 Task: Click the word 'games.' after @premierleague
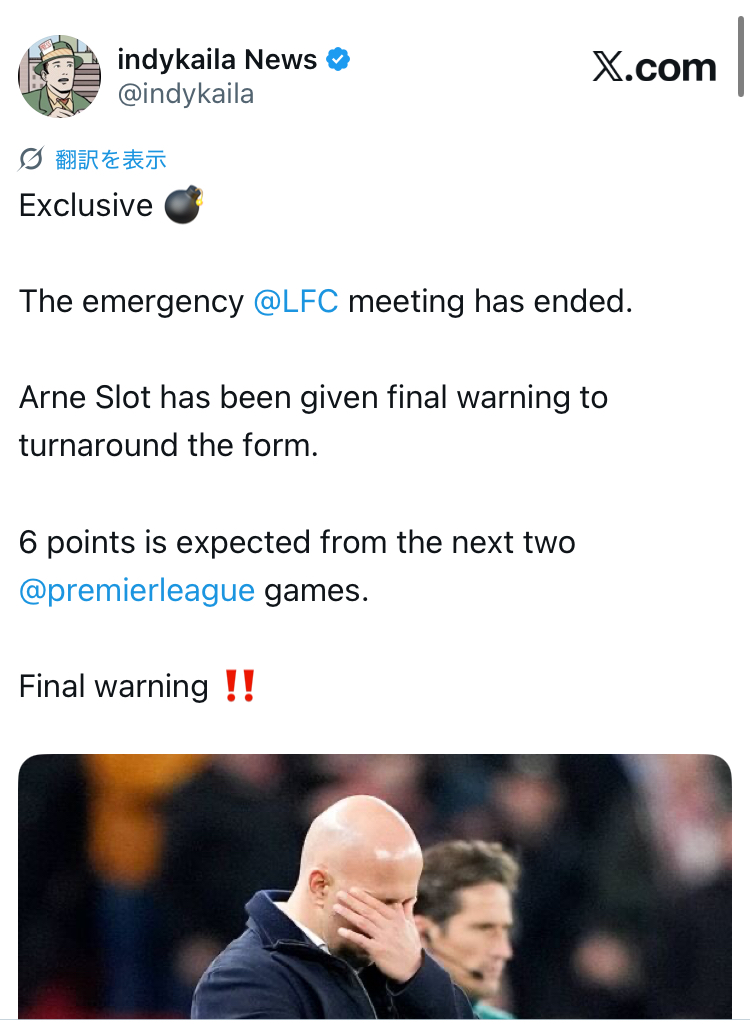click(x=316, y=590)
